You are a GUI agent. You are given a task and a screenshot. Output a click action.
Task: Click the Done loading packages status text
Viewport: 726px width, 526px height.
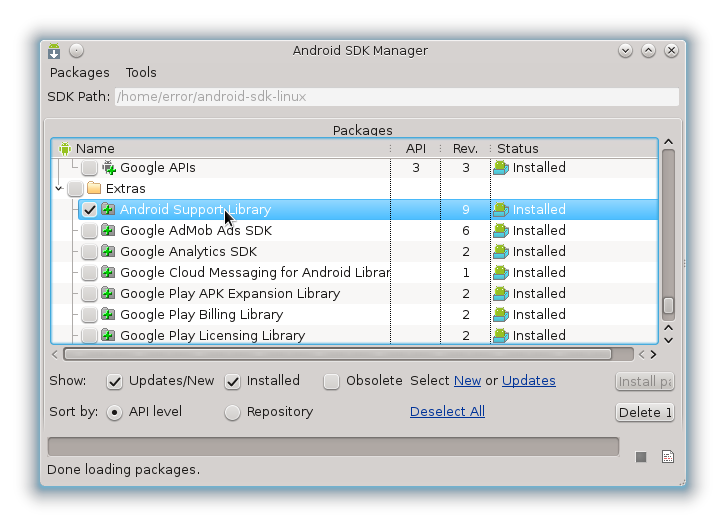click(124, 470)
